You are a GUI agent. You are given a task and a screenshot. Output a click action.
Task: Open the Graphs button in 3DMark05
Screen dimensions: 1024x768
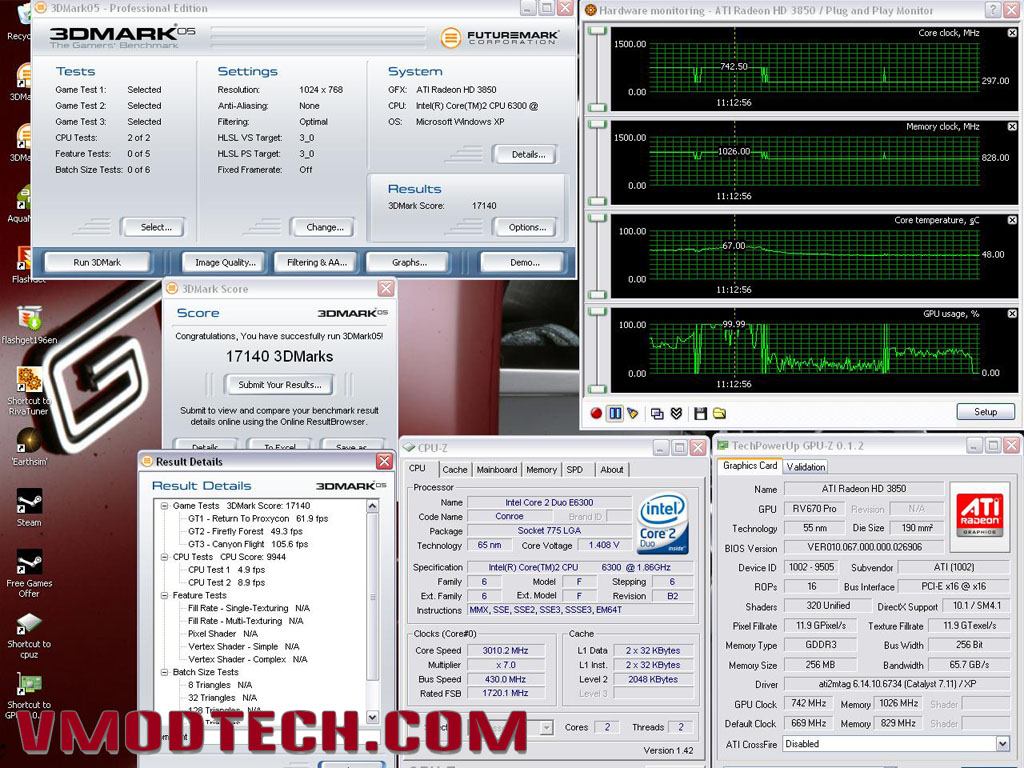[x=409, y=262]
